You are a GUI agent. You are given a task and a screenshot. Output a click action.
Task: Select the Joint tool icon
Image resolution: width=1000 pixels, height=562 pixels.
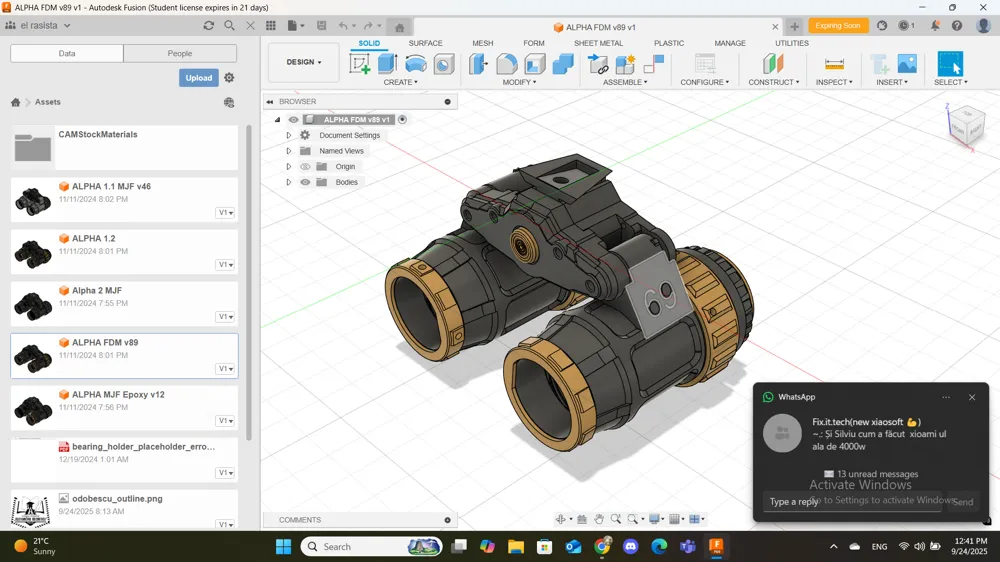pos(654,64)
